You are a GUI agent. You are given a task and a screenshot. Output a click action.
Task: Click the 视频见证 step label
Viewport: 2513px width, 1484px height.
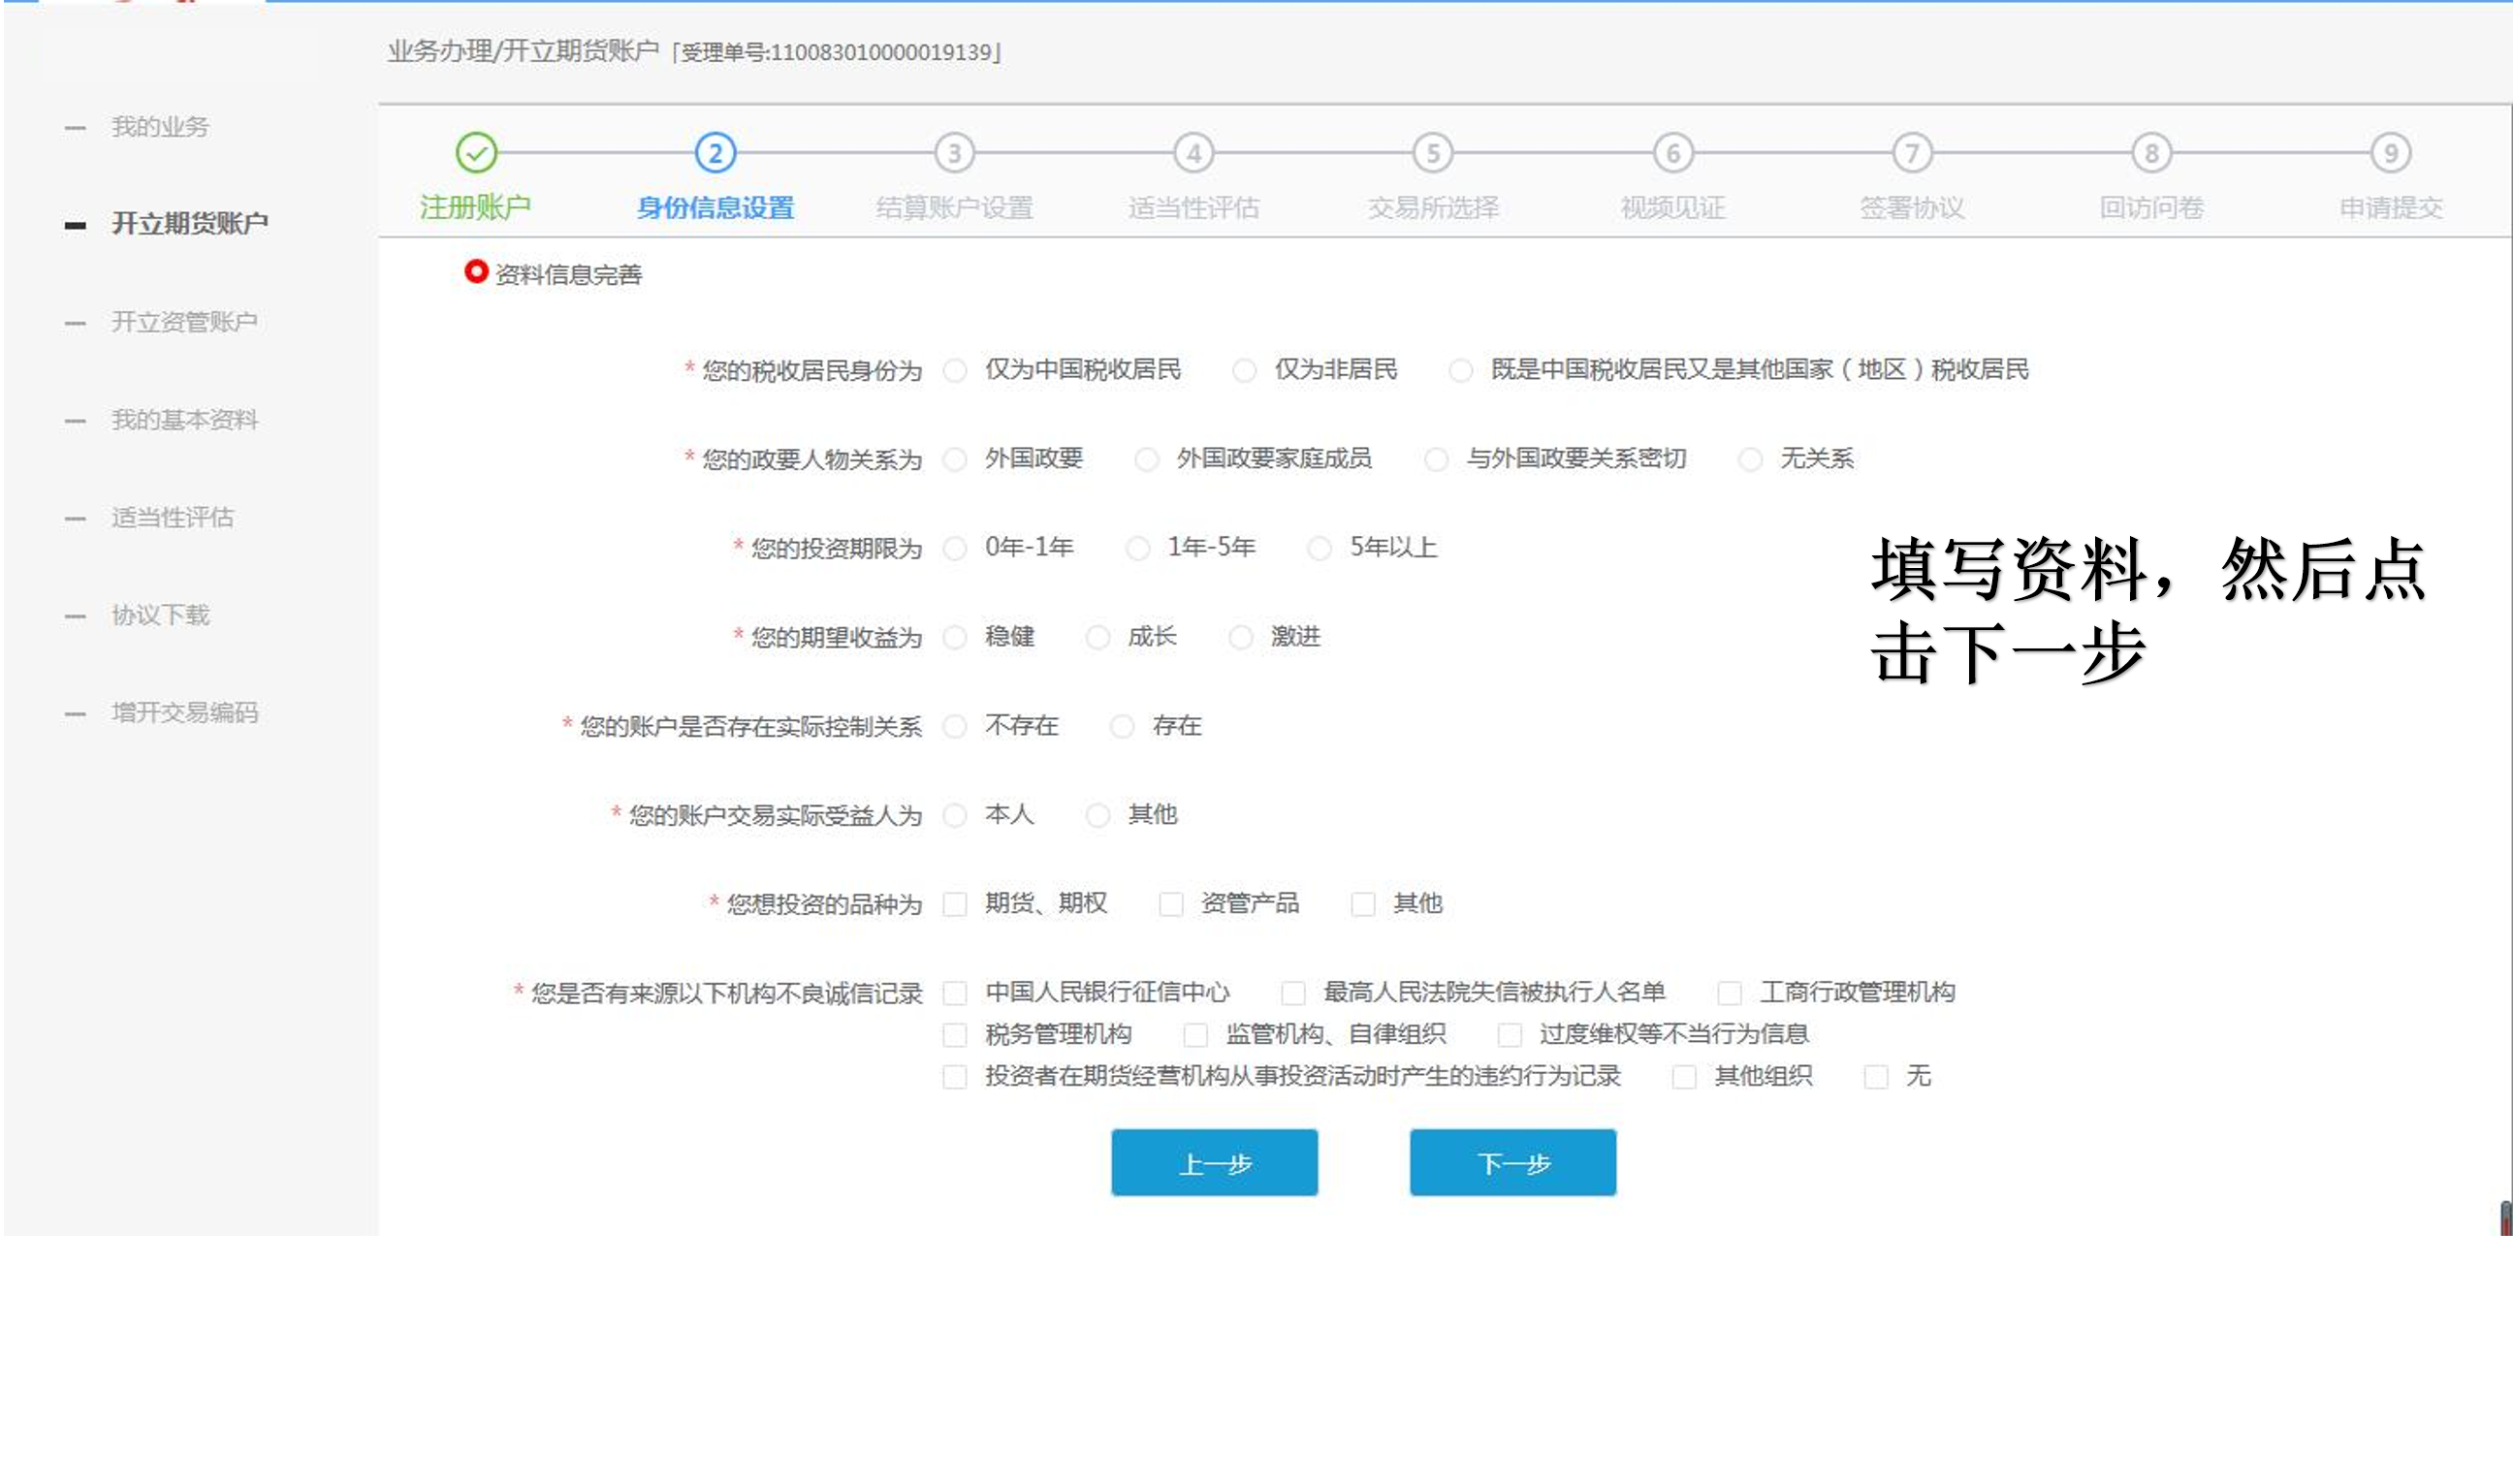tap(1673, 208)
